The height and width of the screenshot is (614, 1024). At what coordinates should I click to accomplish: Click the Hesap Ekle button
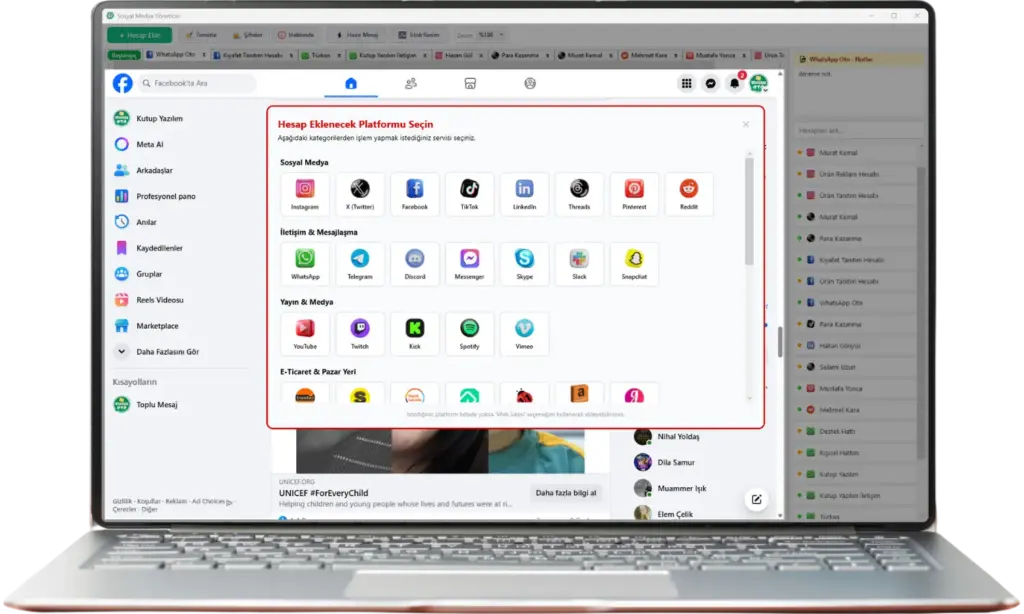(140, 35)
